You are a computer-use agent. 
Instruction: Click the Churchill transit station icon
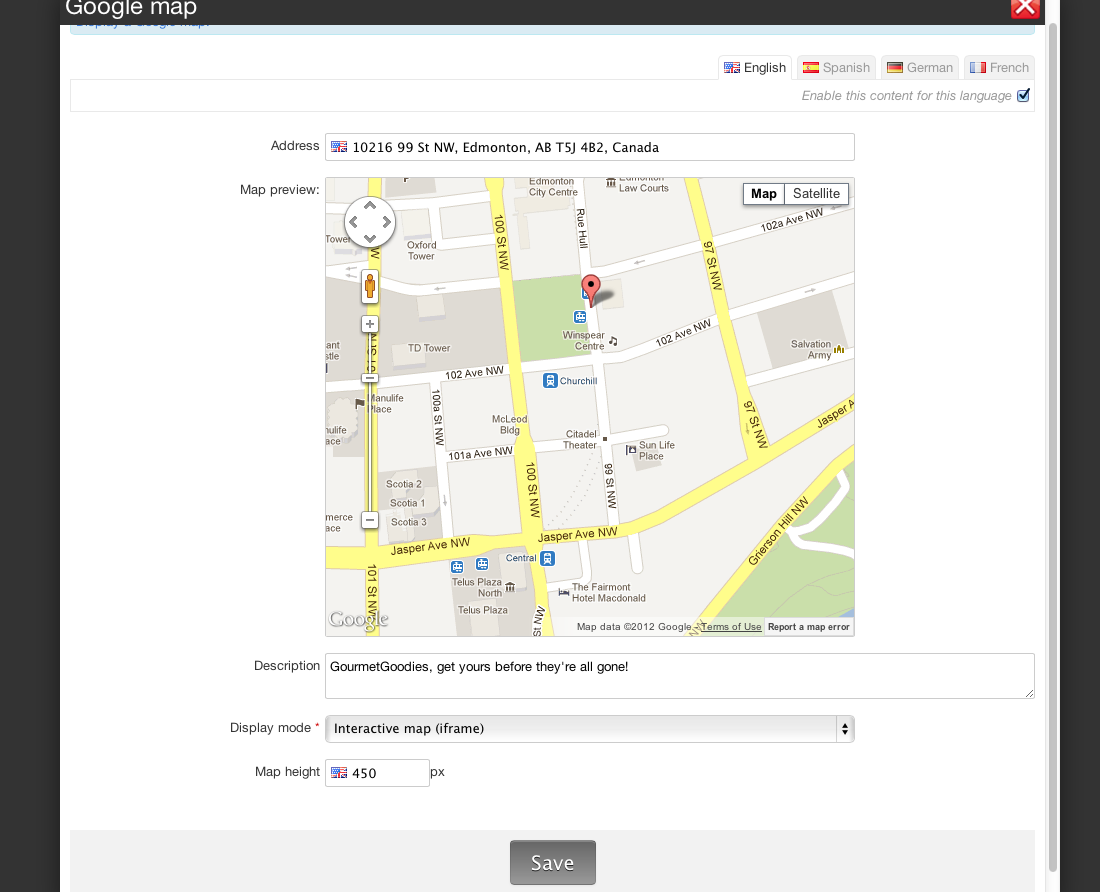point(551,381)
